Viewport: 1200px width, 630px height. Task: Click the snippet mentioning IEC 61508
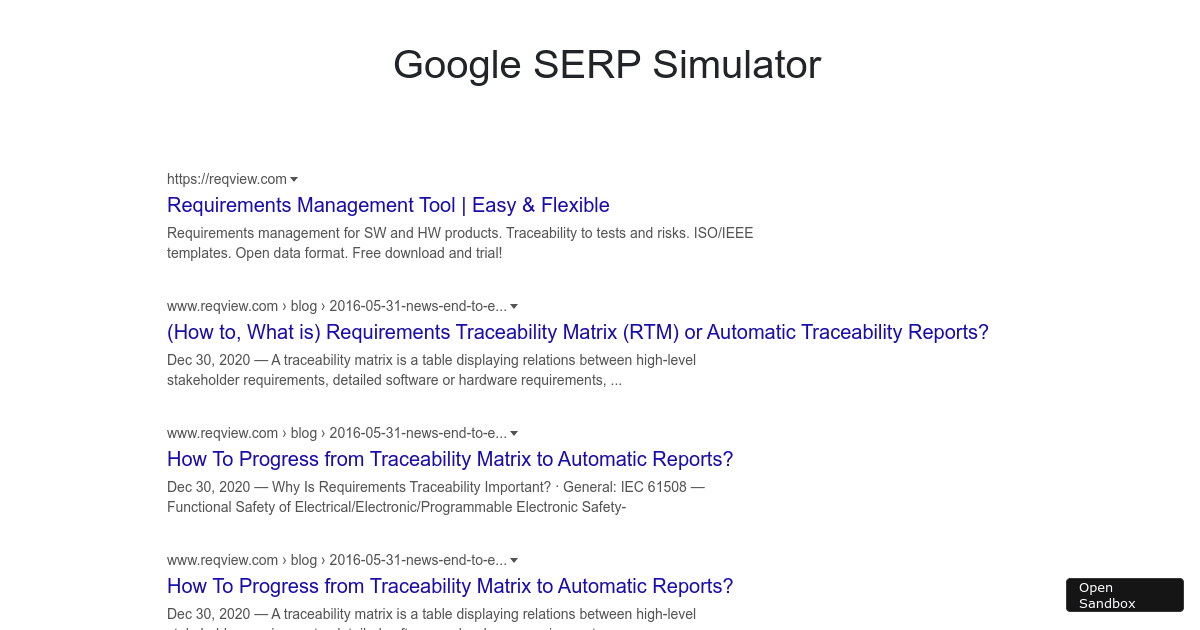(x=436, y=497)
